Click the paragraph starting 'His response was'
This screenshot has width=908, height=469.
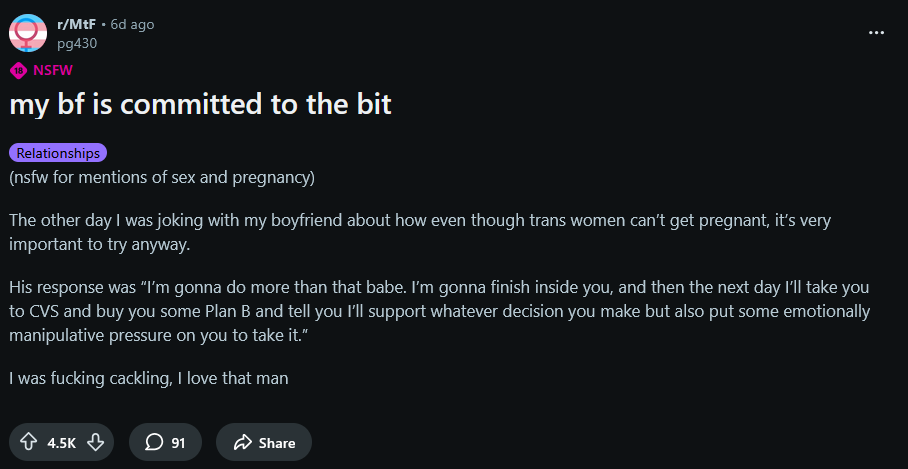[x=440, y=312]
